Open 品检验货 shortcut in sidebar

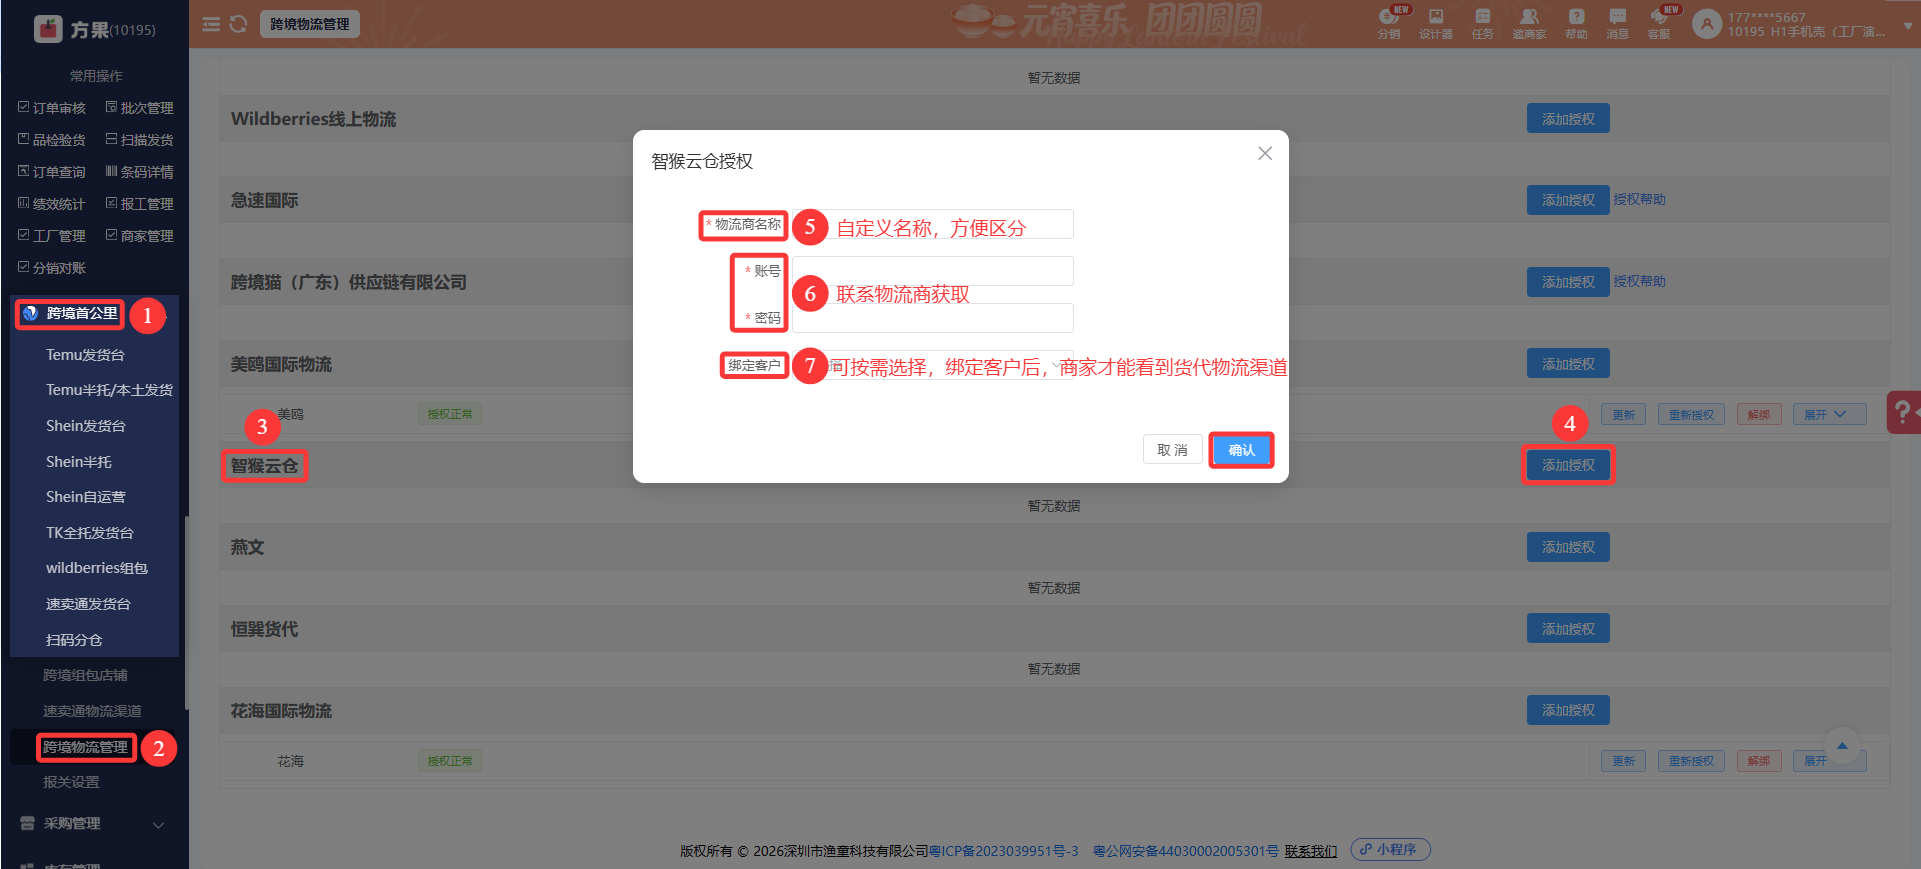tap(52, 140)
